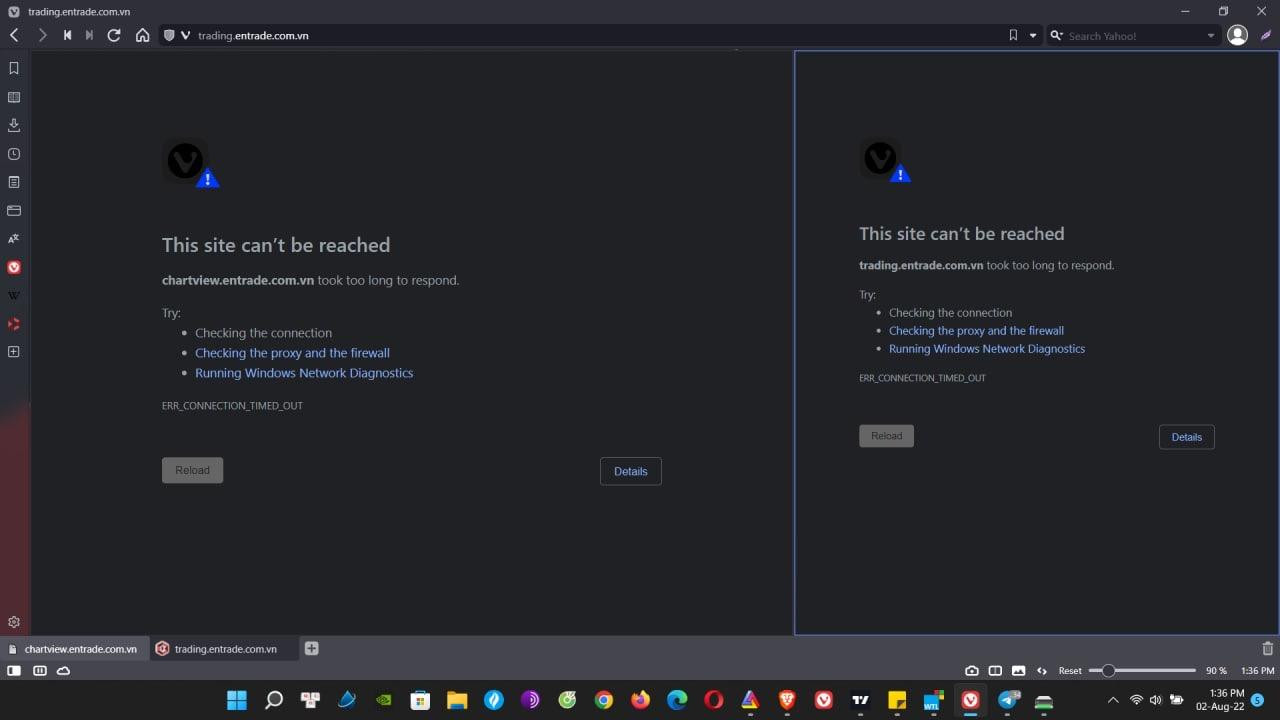Toggle images and animations in status bar
This screenshot has height=720, width=1280.
coord(1018,671)
